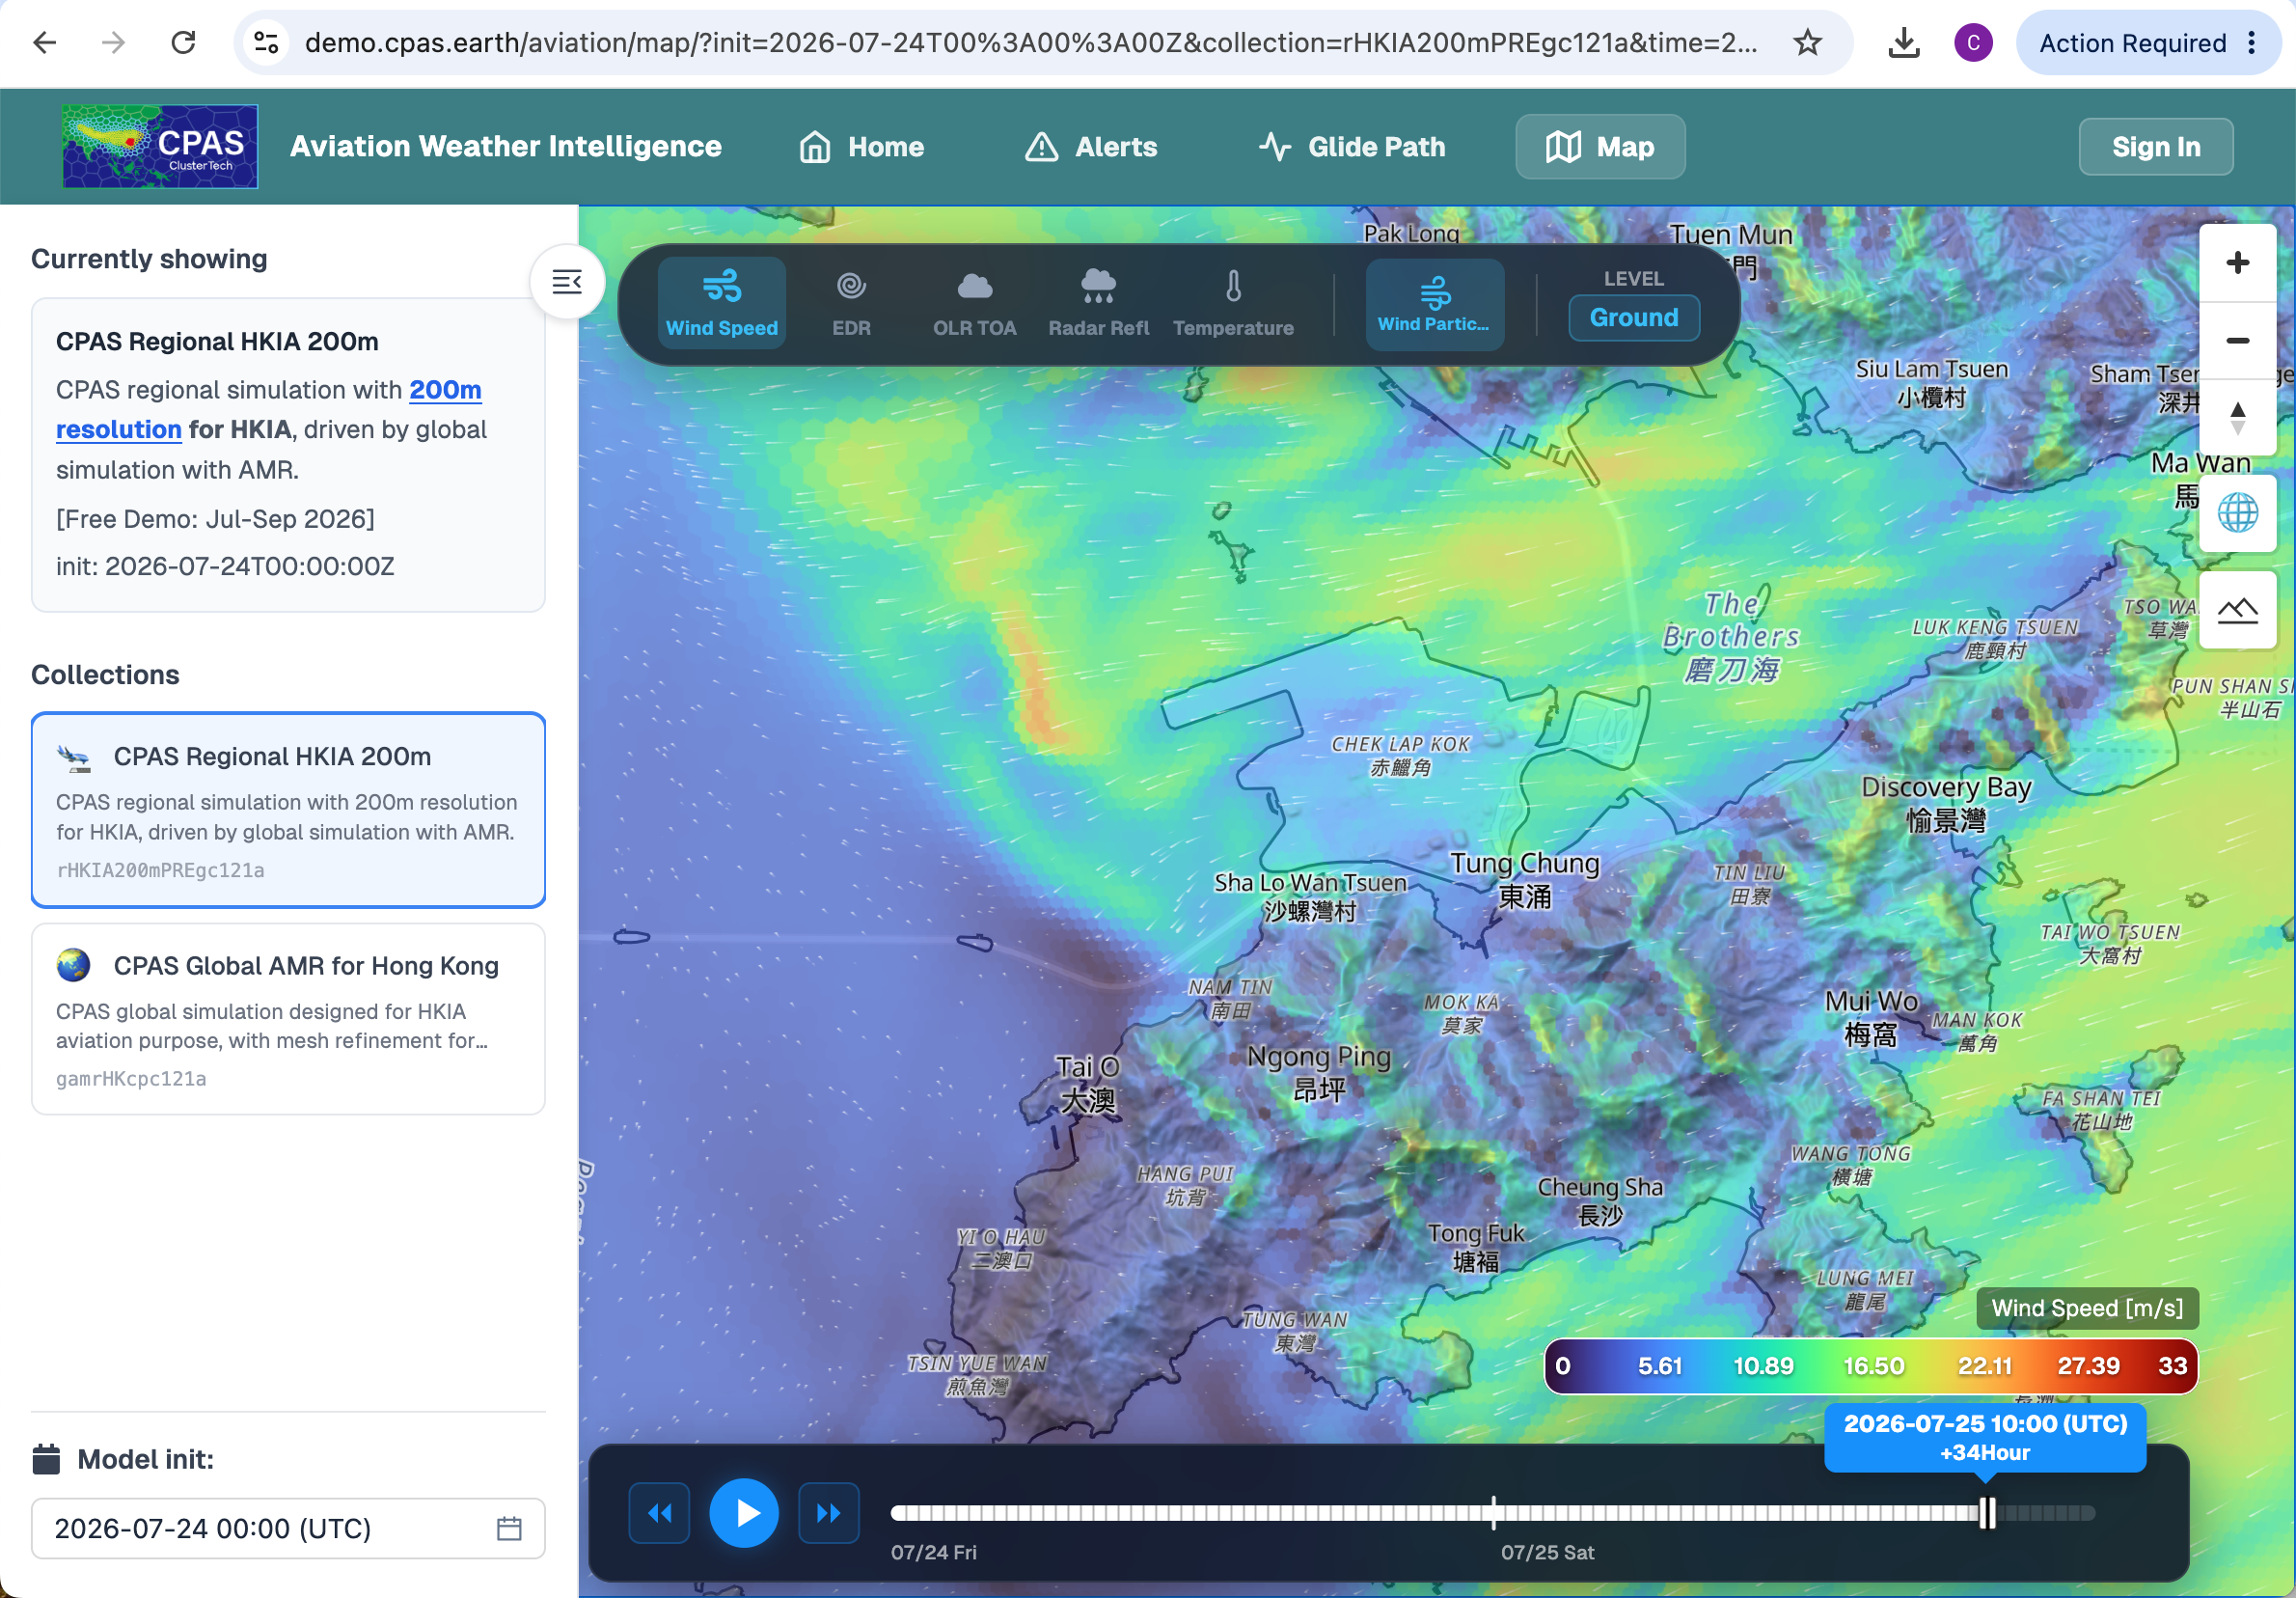Select the Radar Refl layer
The image size is (2296, 1598).
tap(1098, 303)
